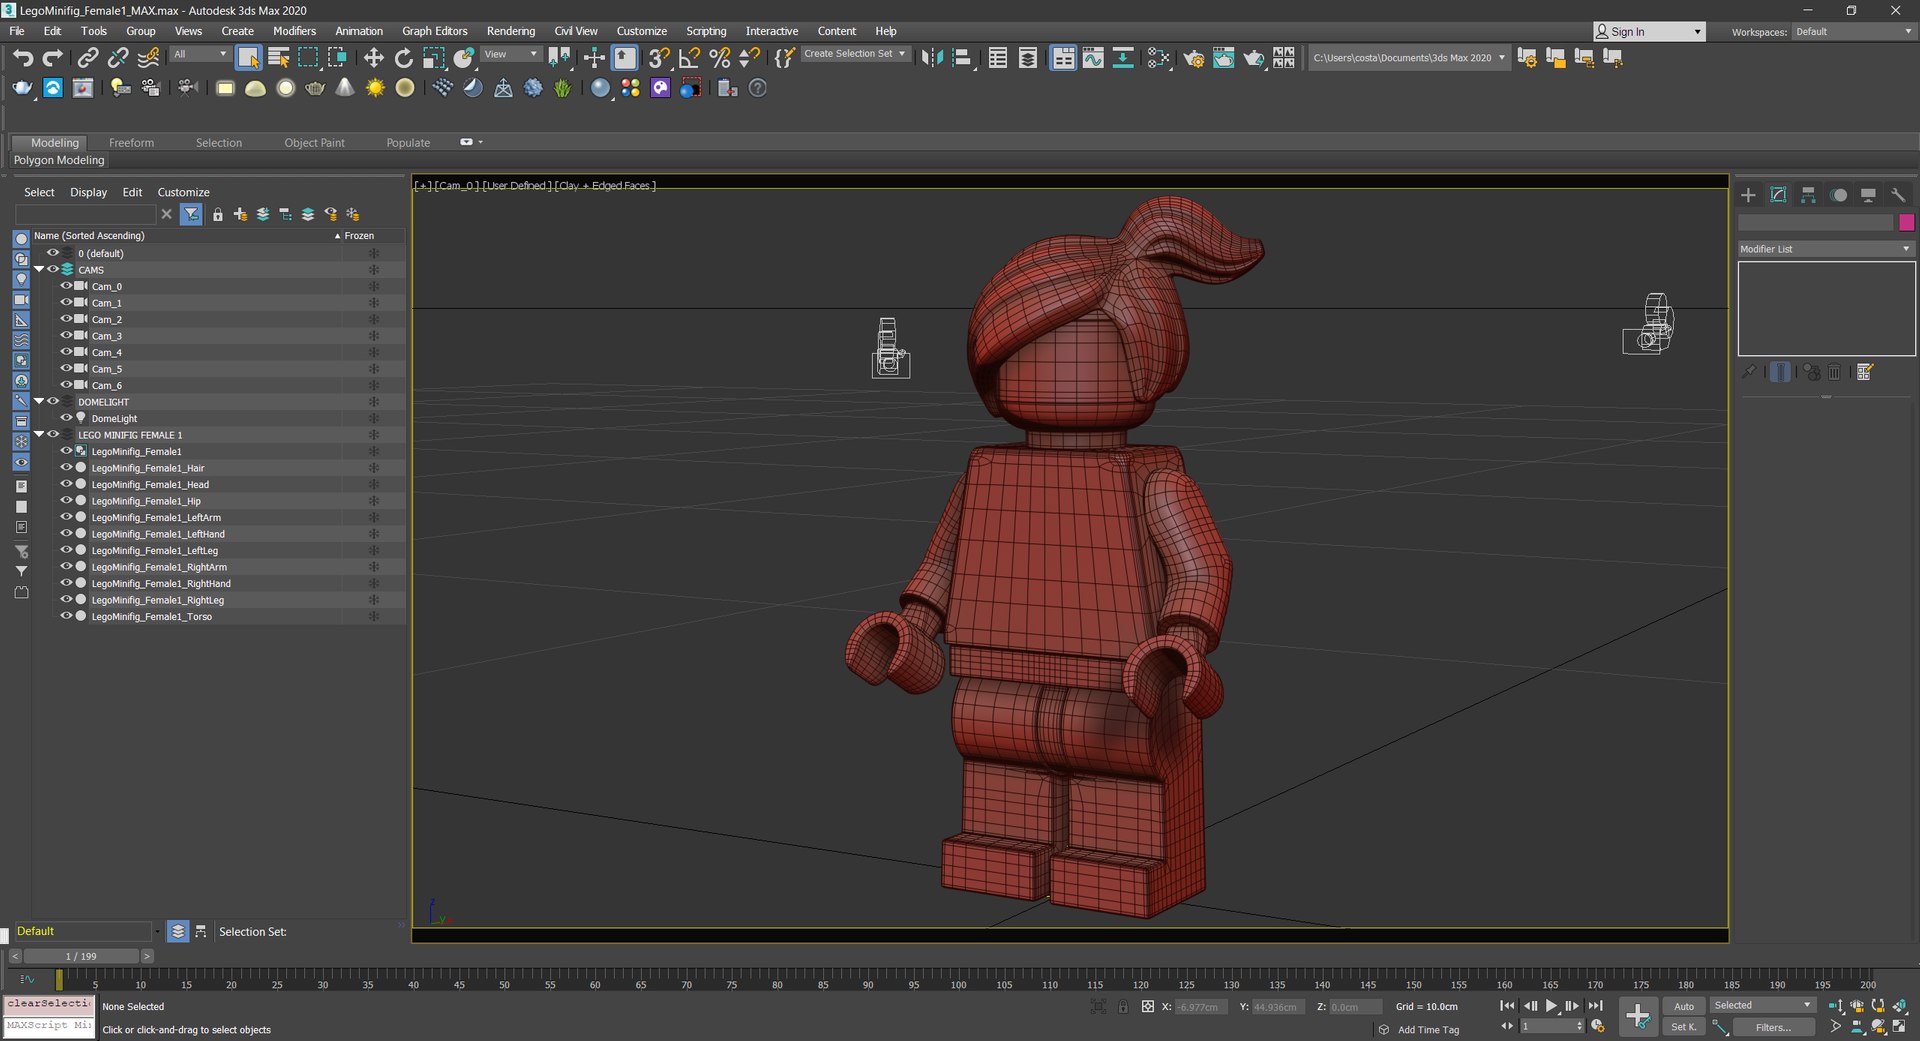Open the selection filter All dropdown
Viewport: 1920px width, 1041px height.
pyautogui.click(x=199, y=54)
